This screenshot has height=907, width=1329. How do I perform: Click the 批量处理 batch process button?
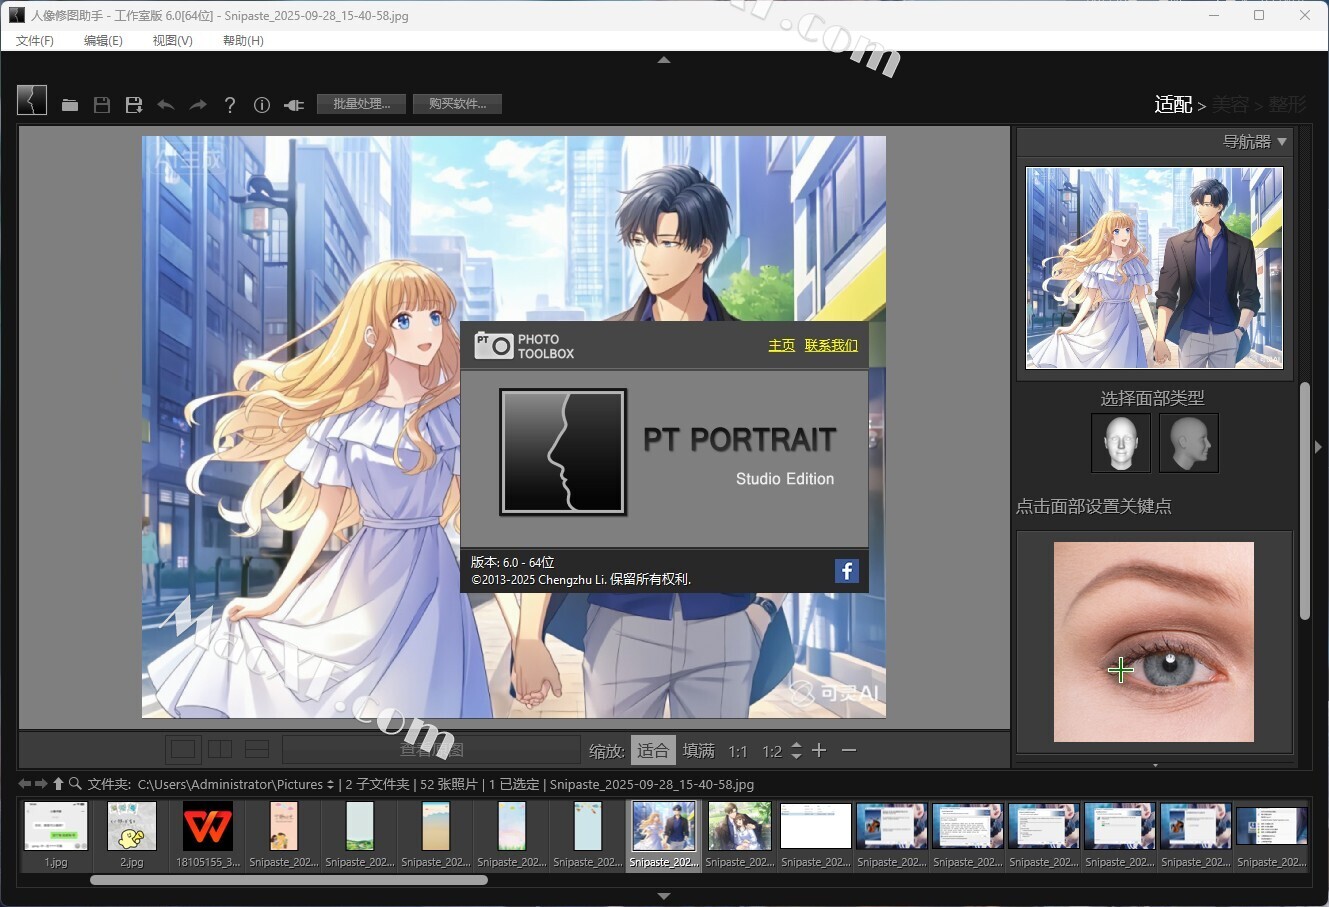(x=361, y=104)
